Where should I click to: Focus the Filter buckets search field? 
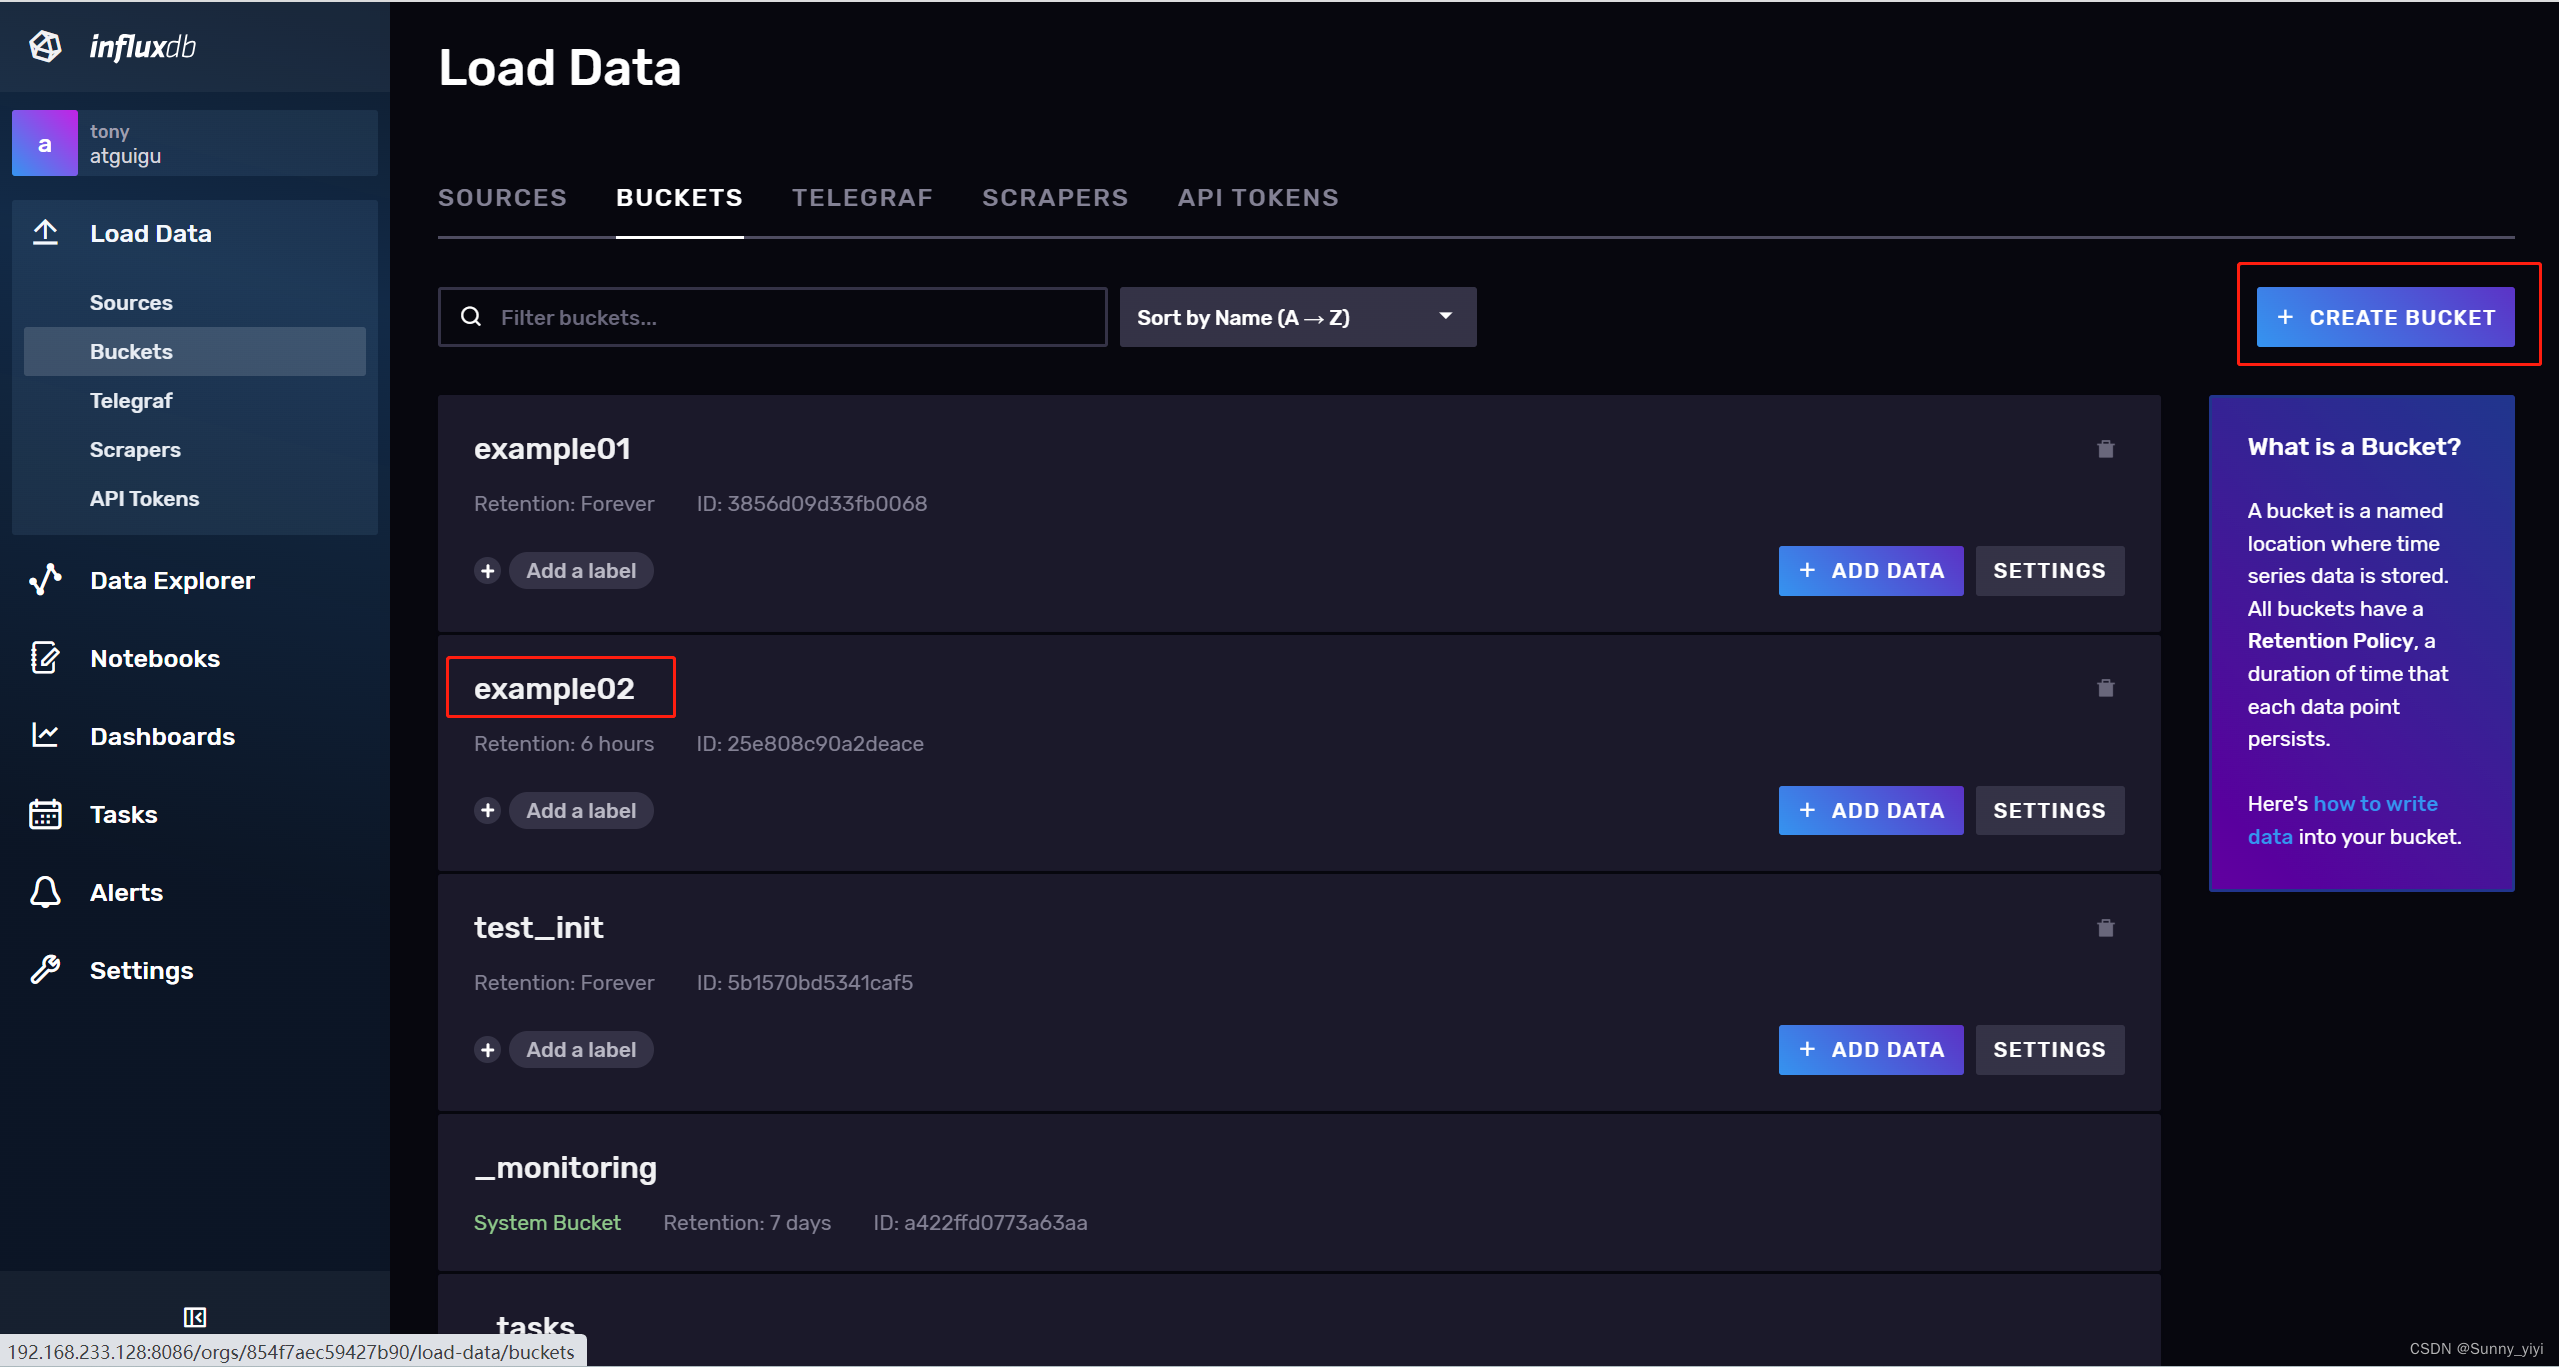point(772,317)
